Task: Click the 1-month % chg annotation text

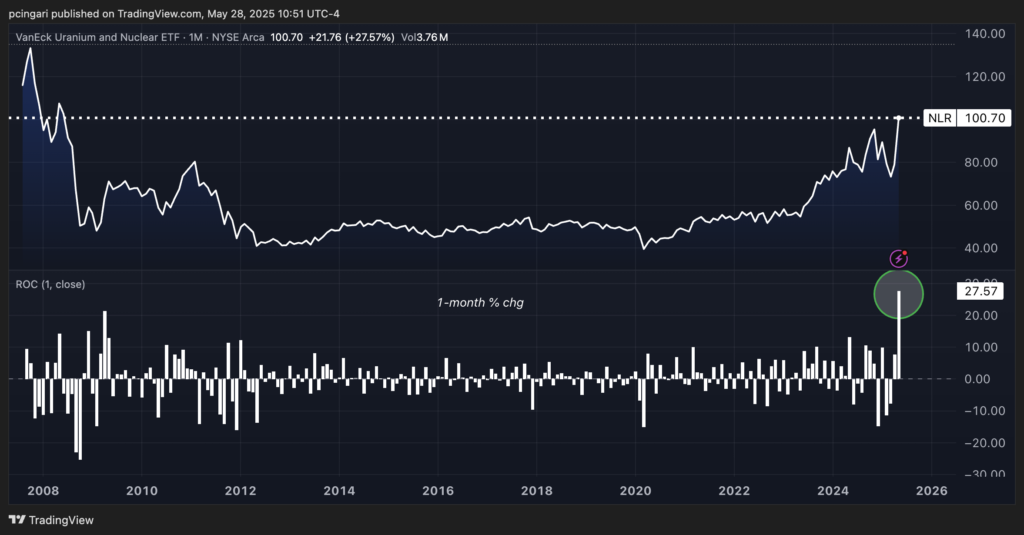Action: click(480, 302)
